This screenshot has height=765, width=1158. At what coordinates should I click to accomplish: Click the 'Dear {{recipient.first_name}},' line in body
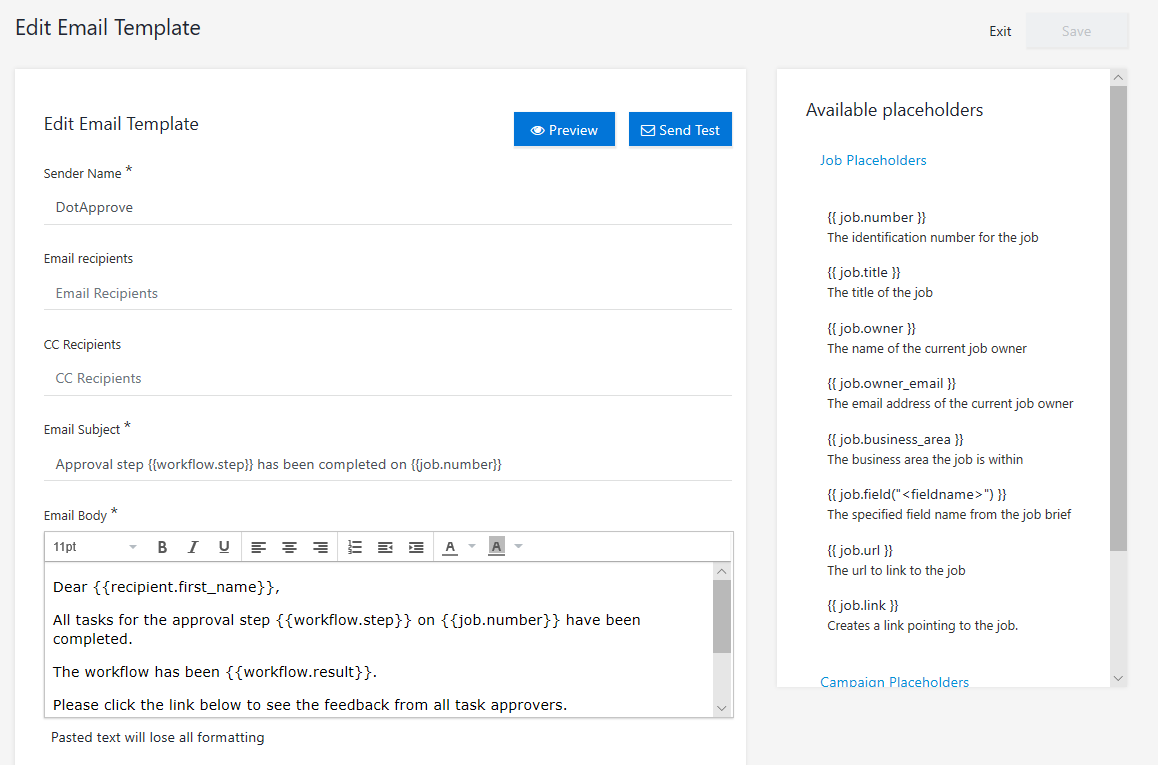[x=167, y=587]
